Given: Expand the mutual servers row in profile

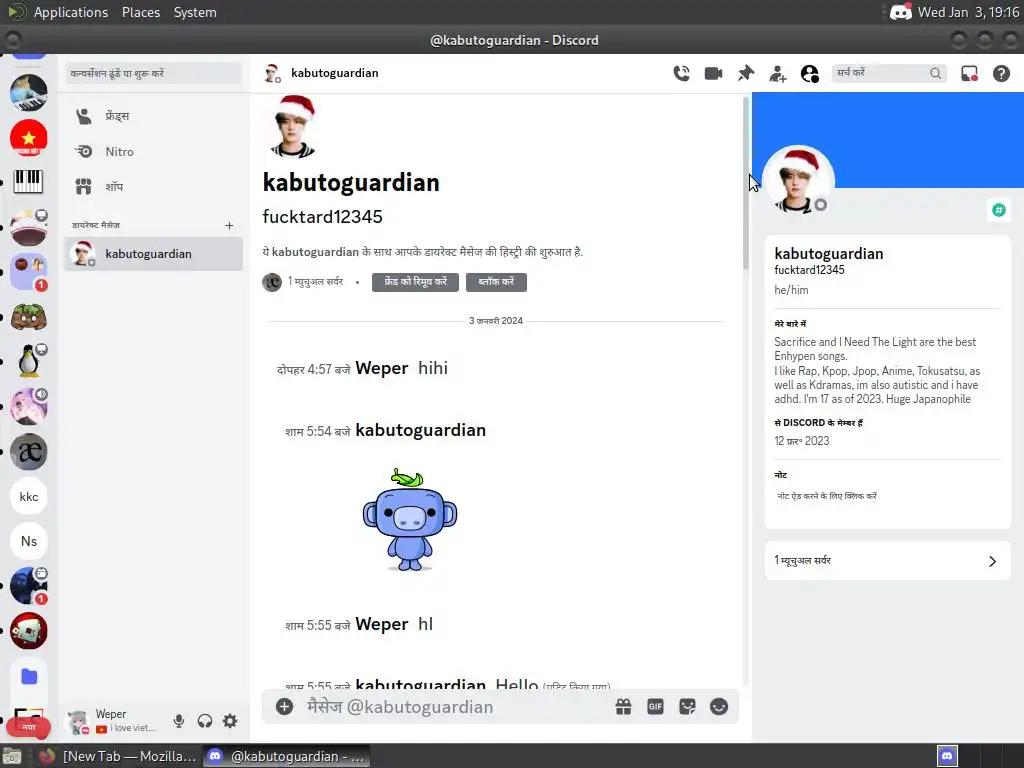Looking at the screenshot, I should 888,561.
